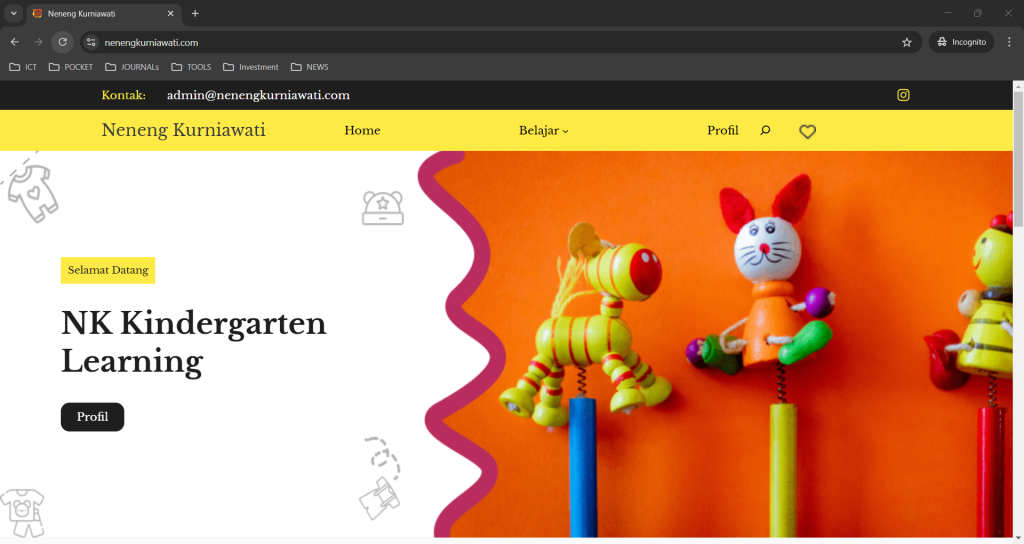
Task: Click the NK Kindergarten Learning heading
Action: pyautogui.click(x=194, y=342)
